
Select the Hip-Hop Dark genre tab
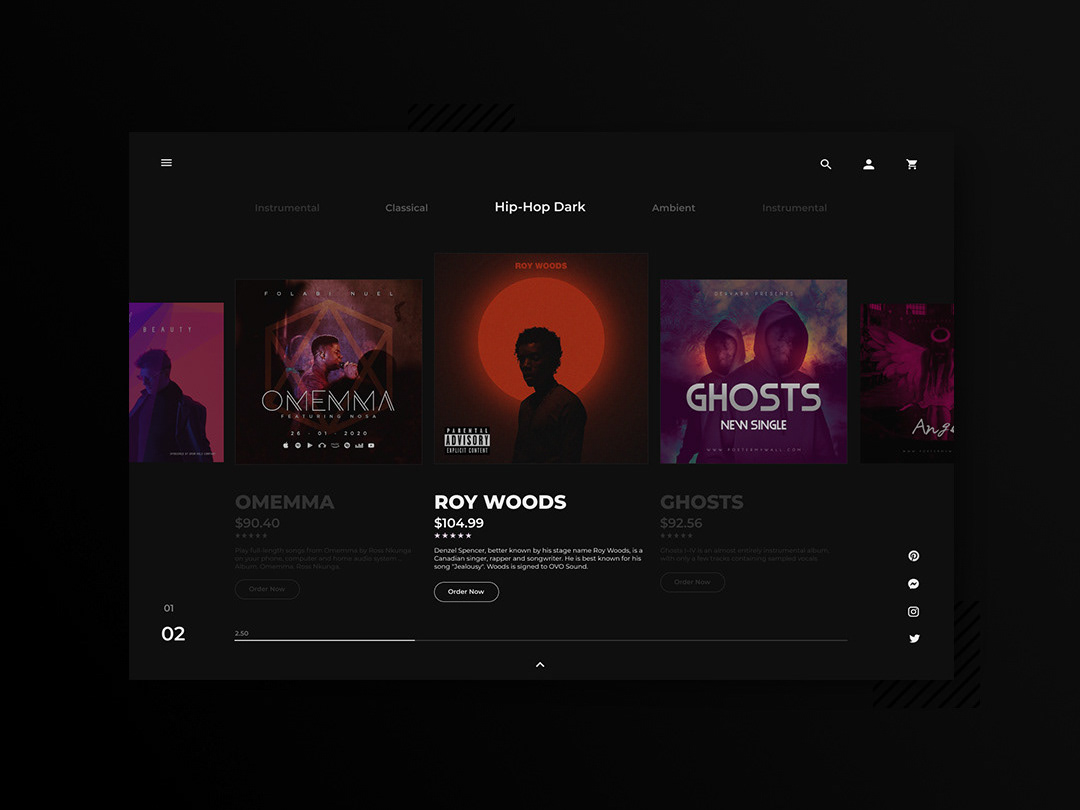[x=540, y=207]
